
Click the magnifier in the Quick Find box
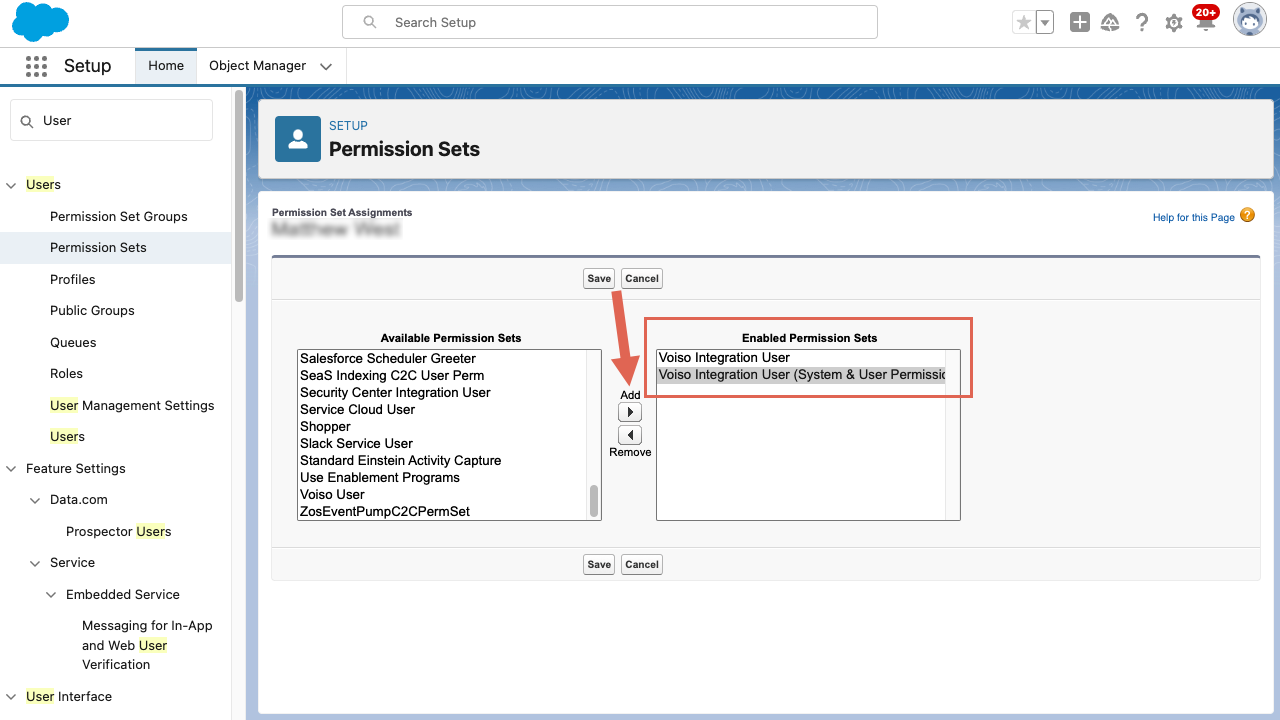coord(28,121)
